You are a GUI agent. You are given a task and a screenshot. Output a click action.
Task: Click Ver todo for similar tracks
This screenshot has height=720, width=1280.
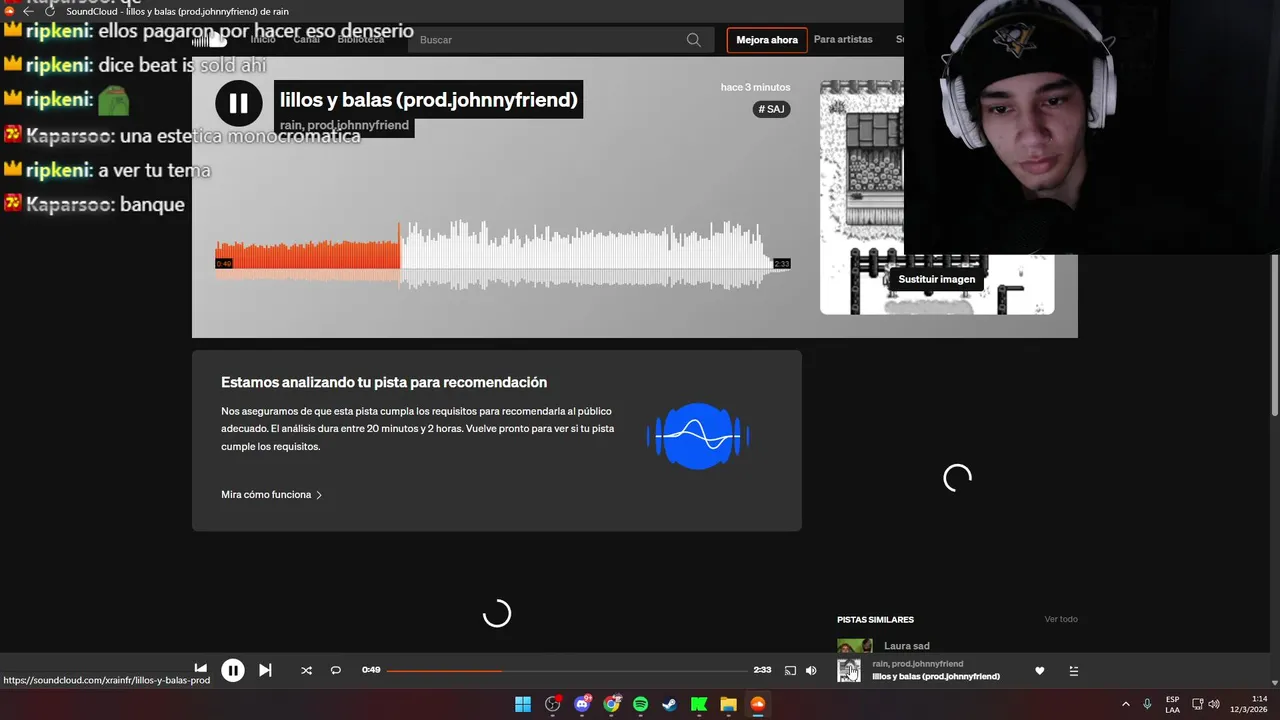(x=1061, y=619)
